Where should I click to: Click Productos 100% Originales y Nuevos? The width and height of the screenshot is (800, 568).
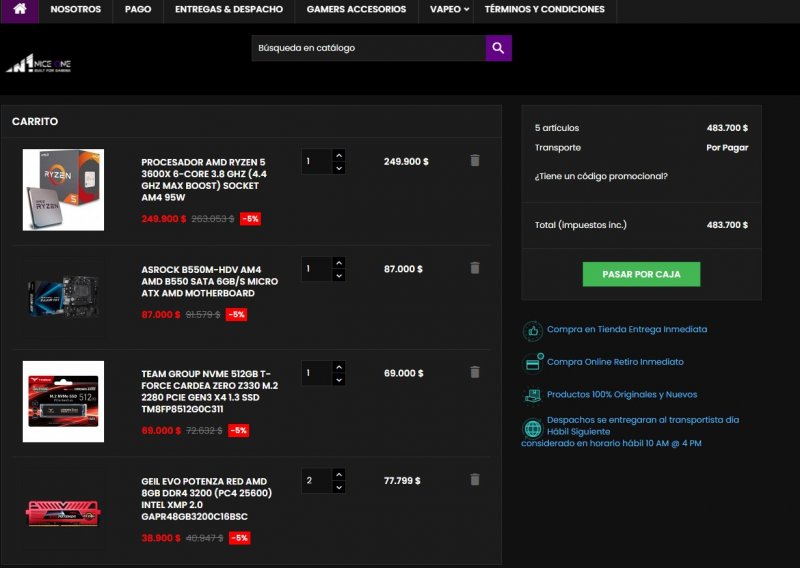click(622, 394)
